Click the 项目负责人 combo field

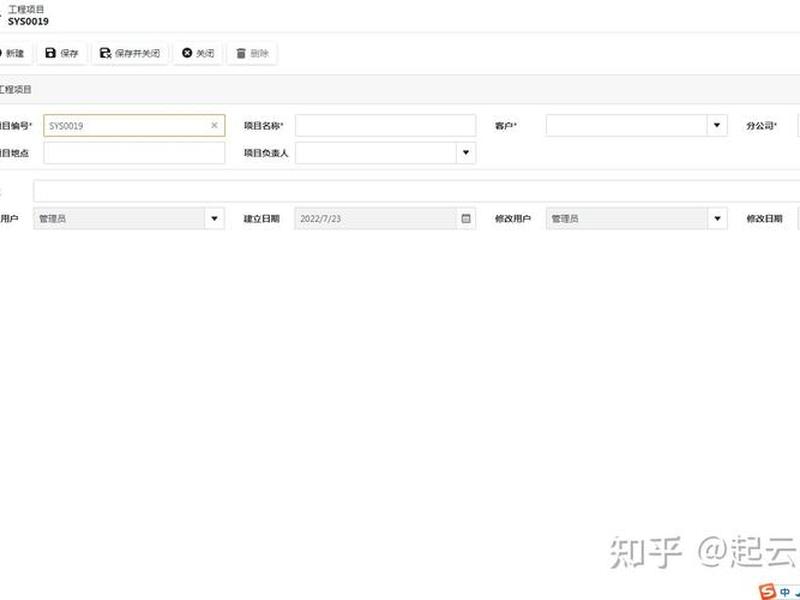385,153
